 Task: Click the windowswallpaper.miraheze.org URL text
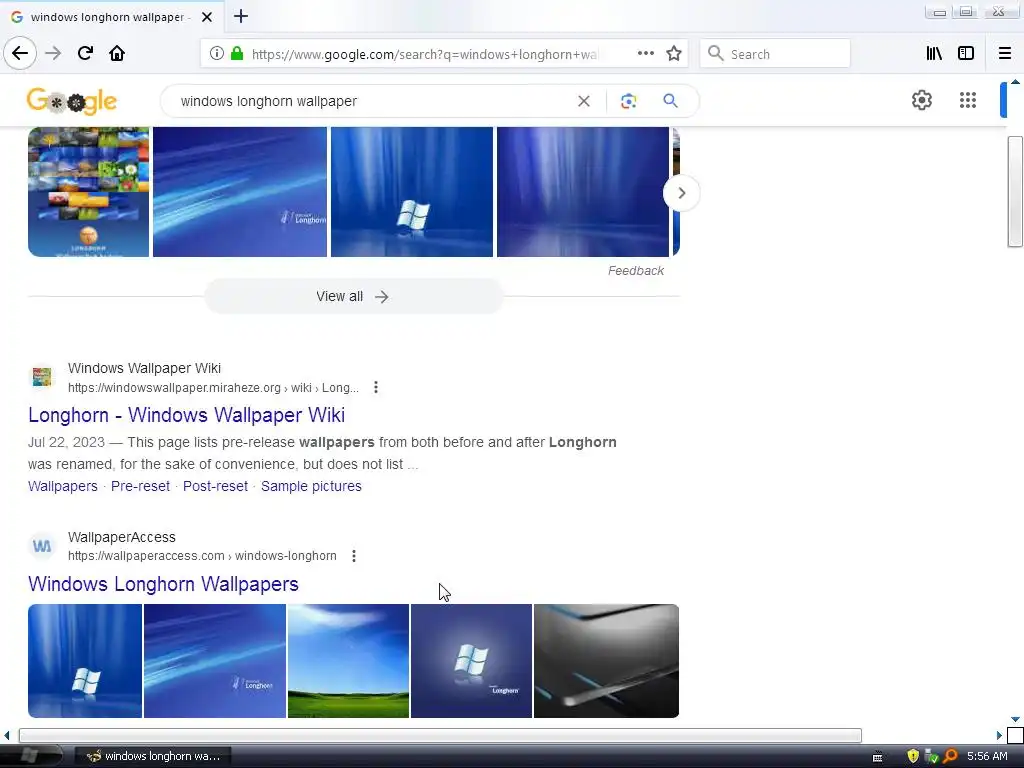[214, 388]
